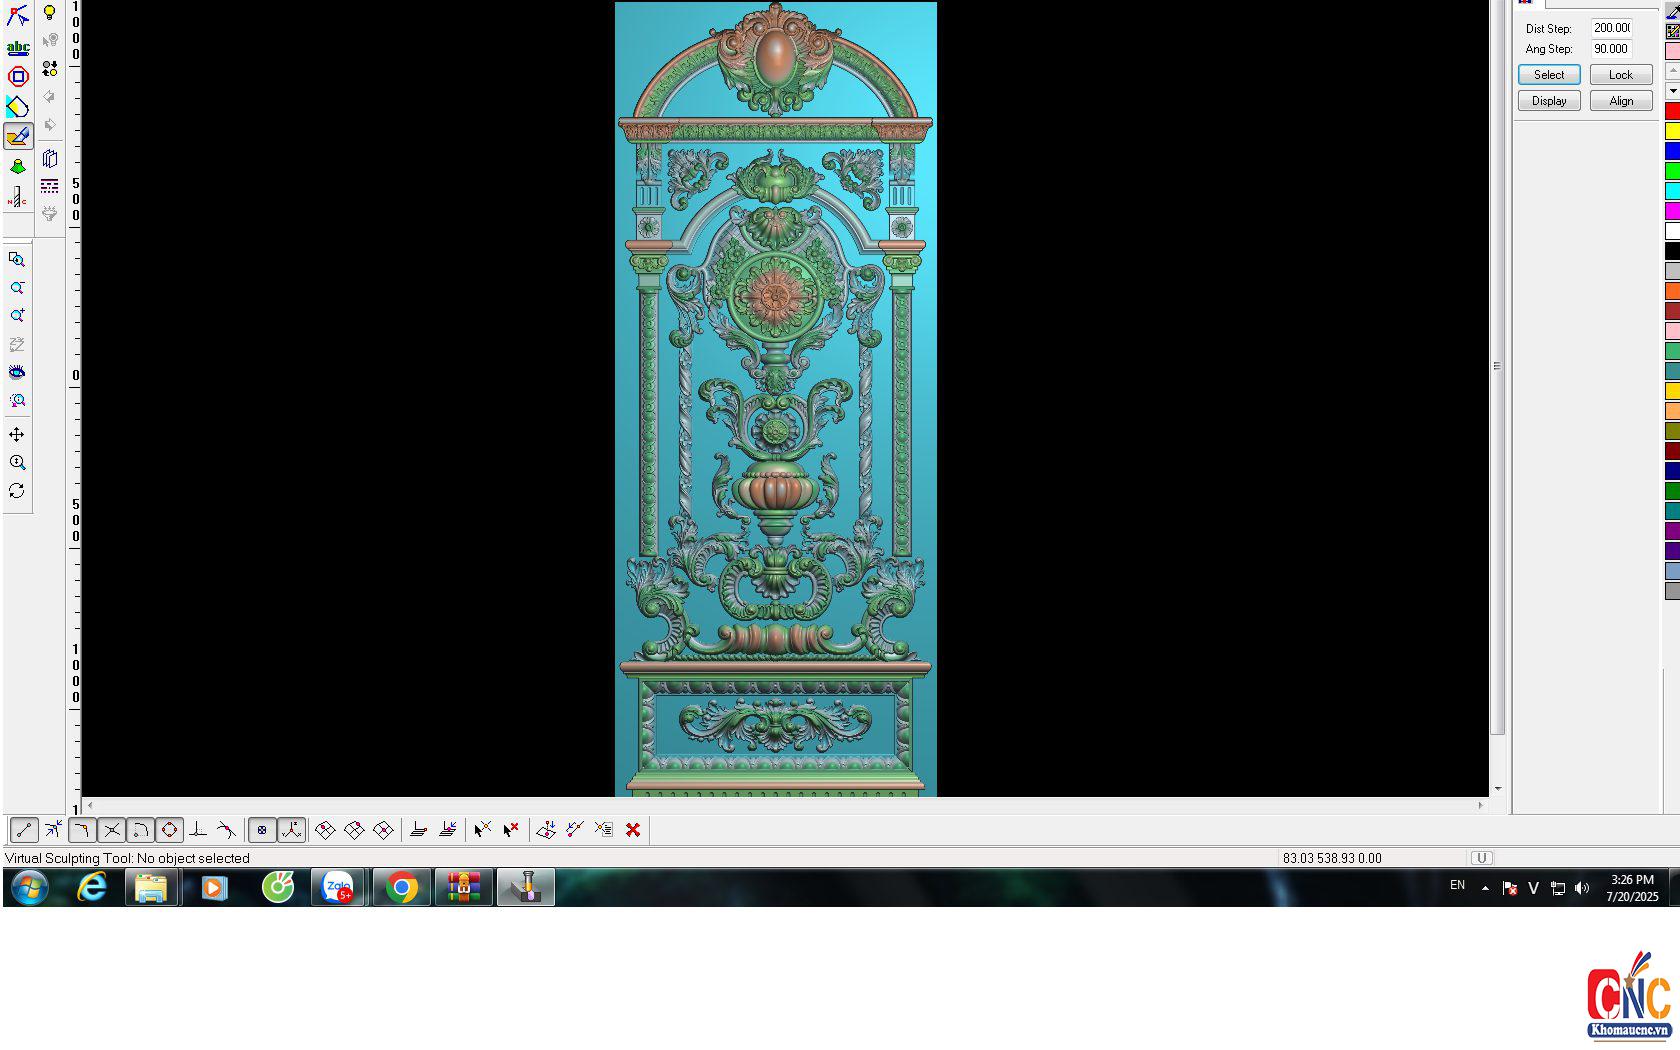1680x1050 pixels.
Task: Show hidden system tray icons
Action: [x=1485, y=887]
